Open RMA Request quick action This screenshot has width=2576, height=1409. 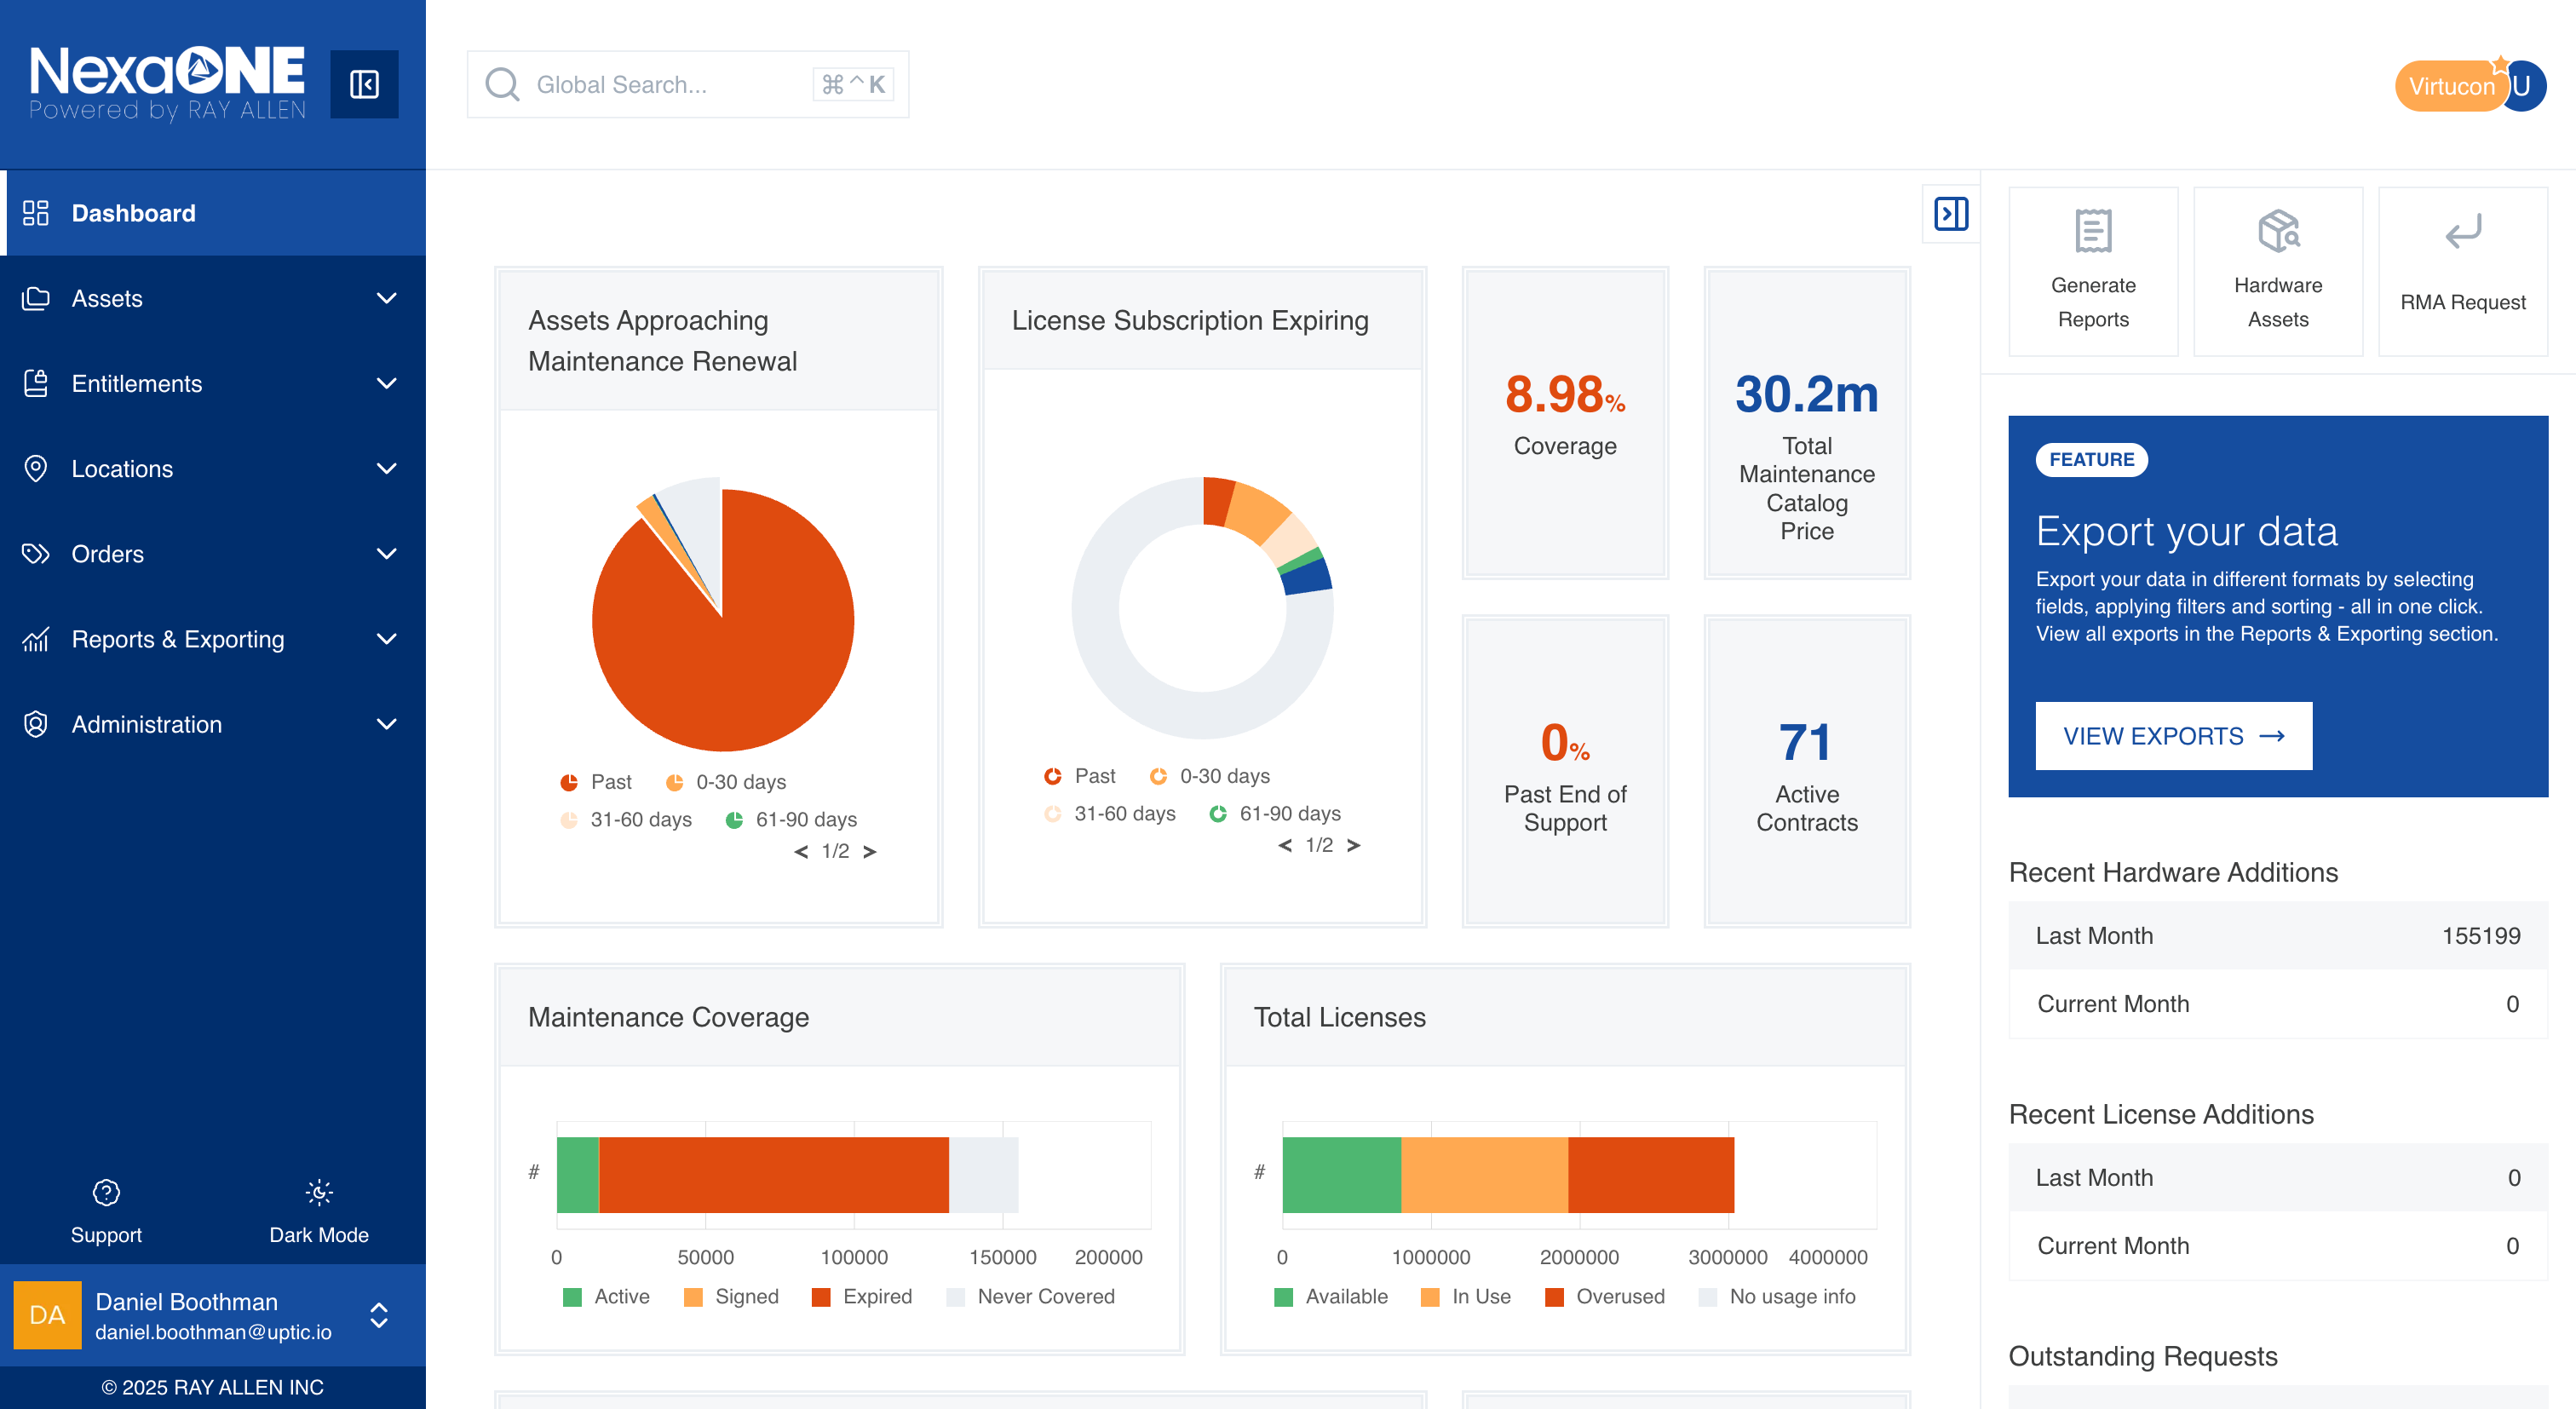(x=2462, y=271)
